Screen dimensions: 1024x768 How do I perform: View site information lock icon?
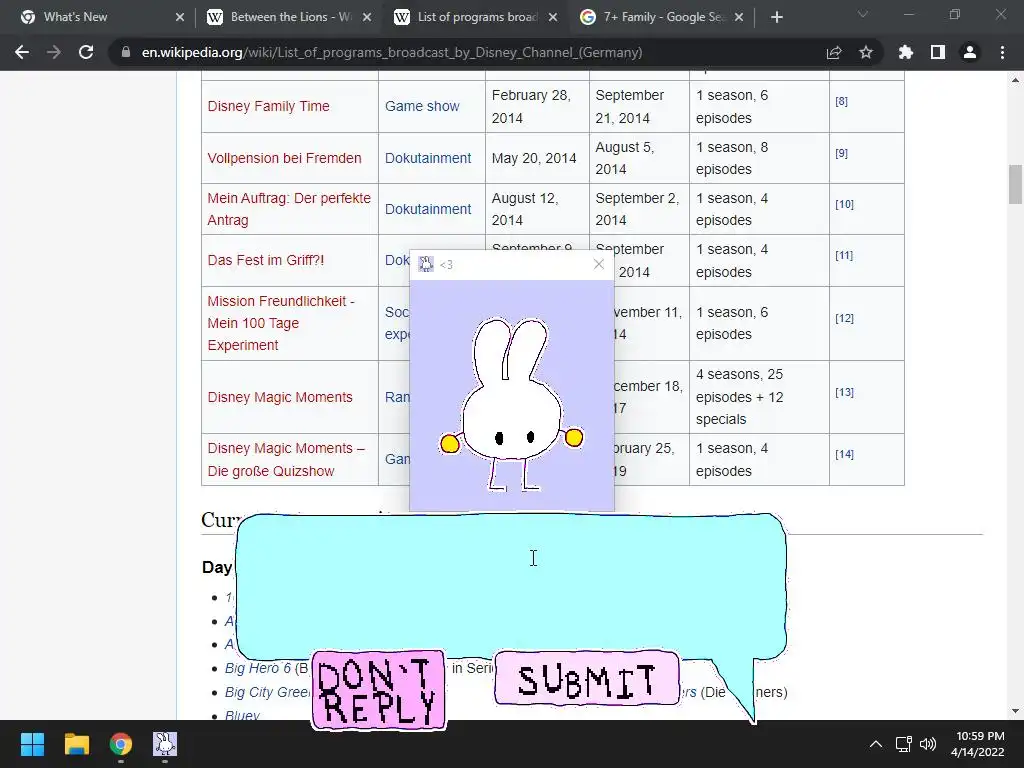pyautogui.click(x=126, y=52)
